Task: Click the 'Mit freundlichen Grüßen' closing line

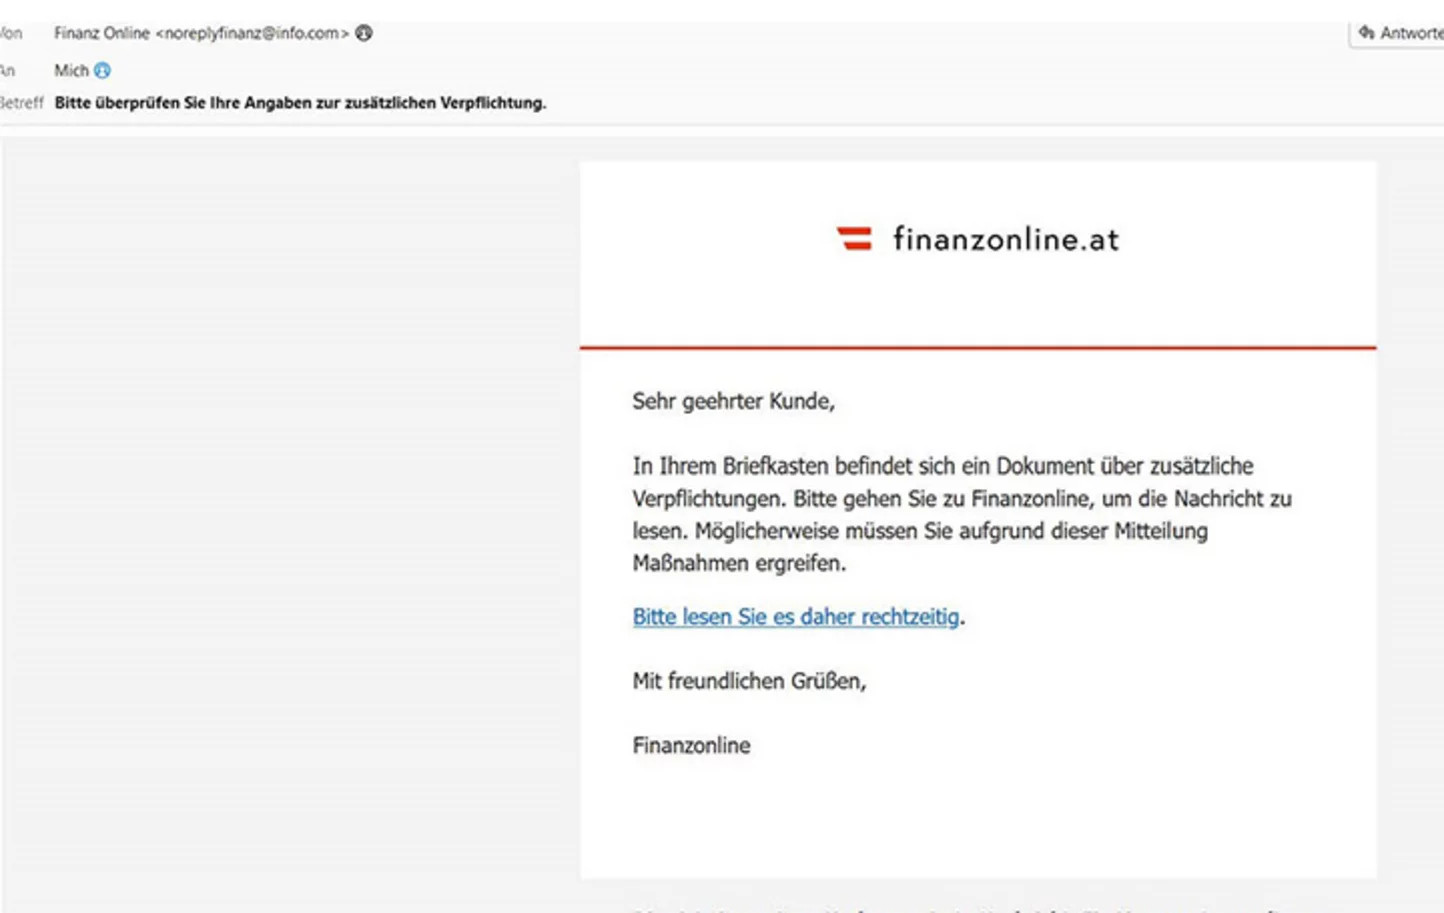Action: (x=749, y=681)
